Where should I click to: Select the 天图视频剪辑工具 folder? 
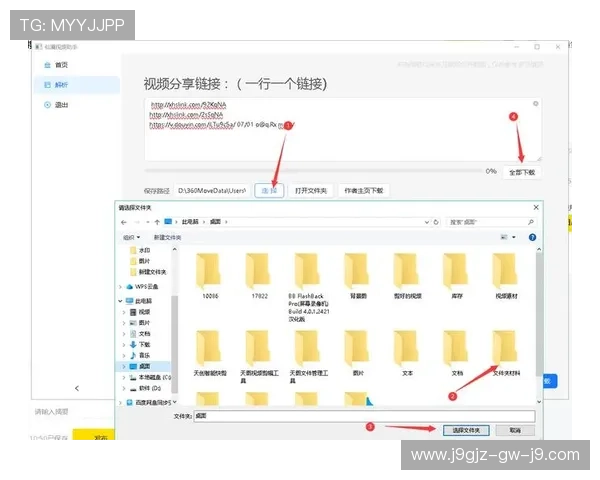click(259, 357)
